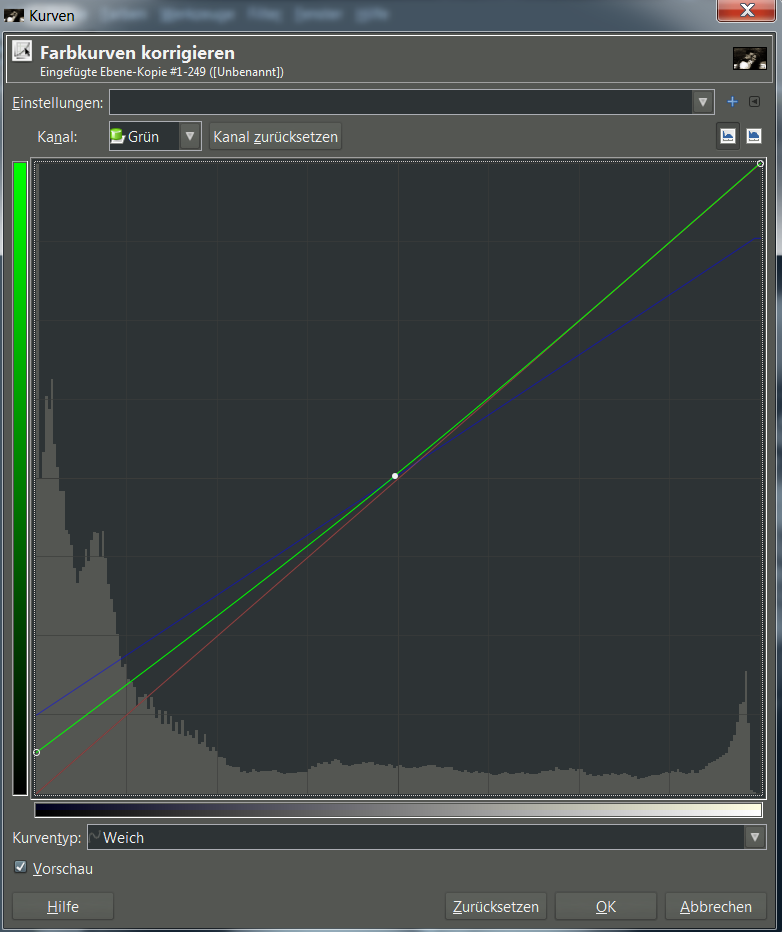This screenshot has width=782, height=932.
Task: Click the Zurücksetzen button
Action: tap(496, 907)
